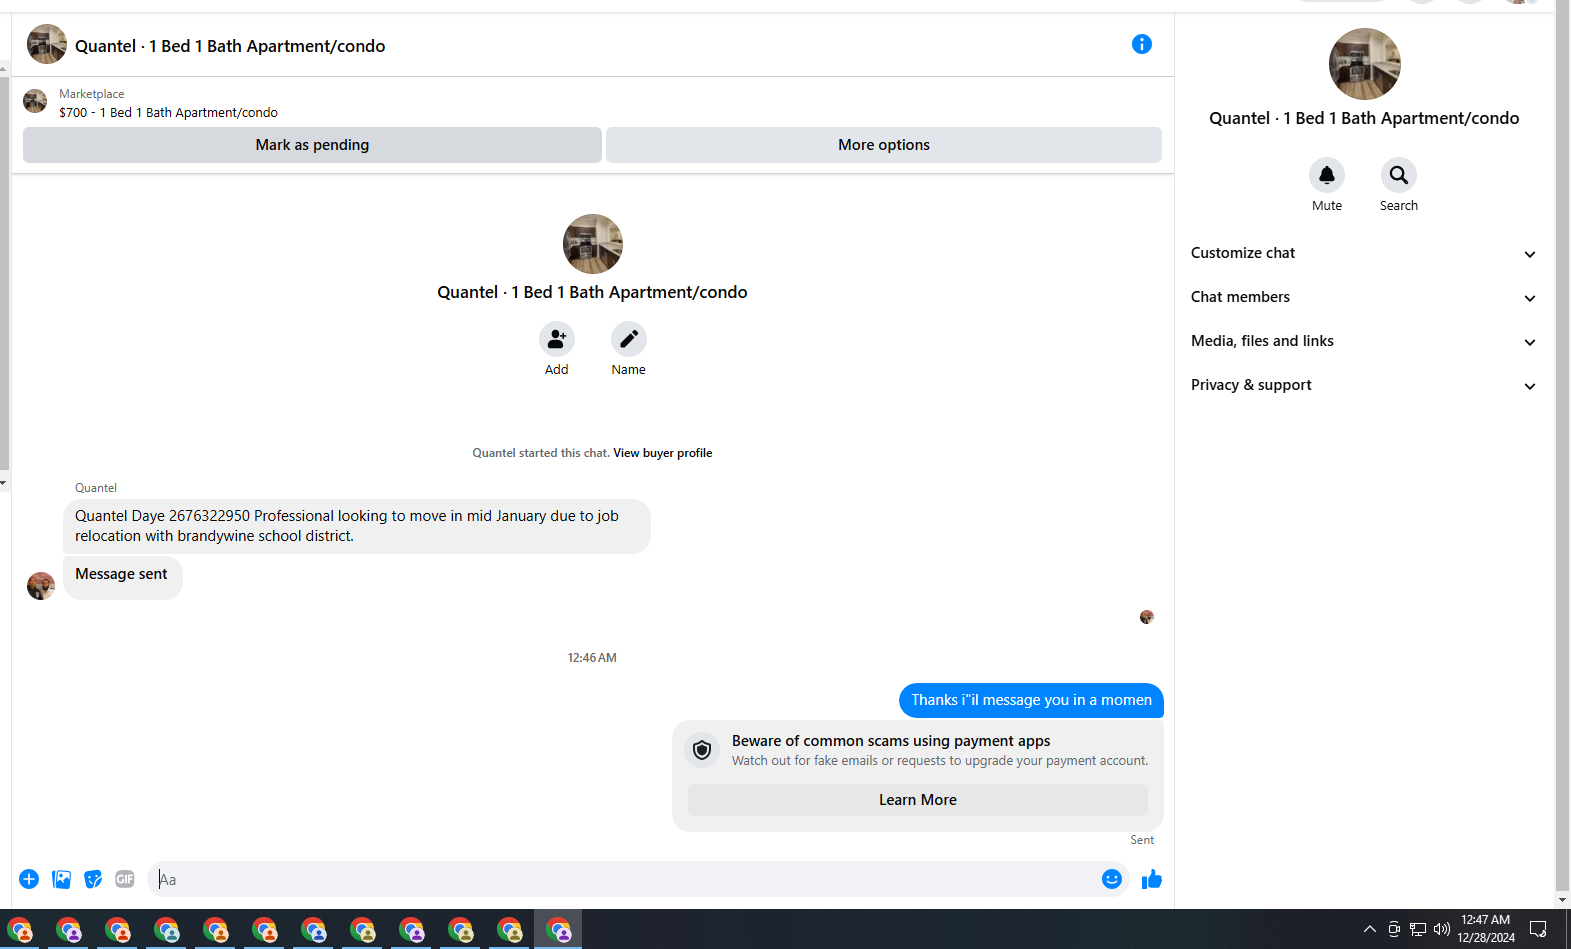The height and width of the screenshot is (949, 1571).
Task: Click Quantel's avatar beside Message sent
Action: [40, 586]
